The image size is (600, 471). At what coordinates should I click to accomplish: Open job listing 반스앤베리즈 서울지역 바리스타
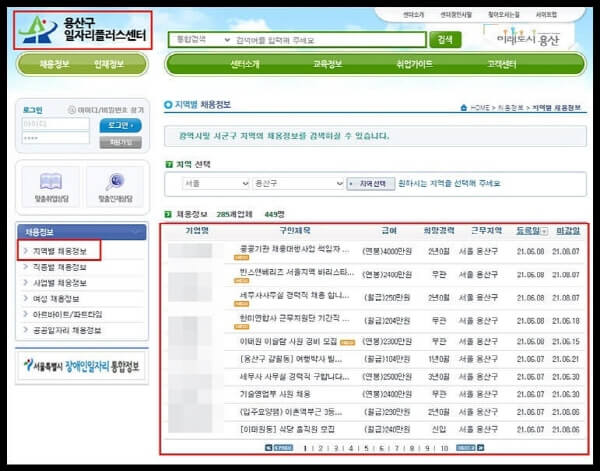[297, 272]
